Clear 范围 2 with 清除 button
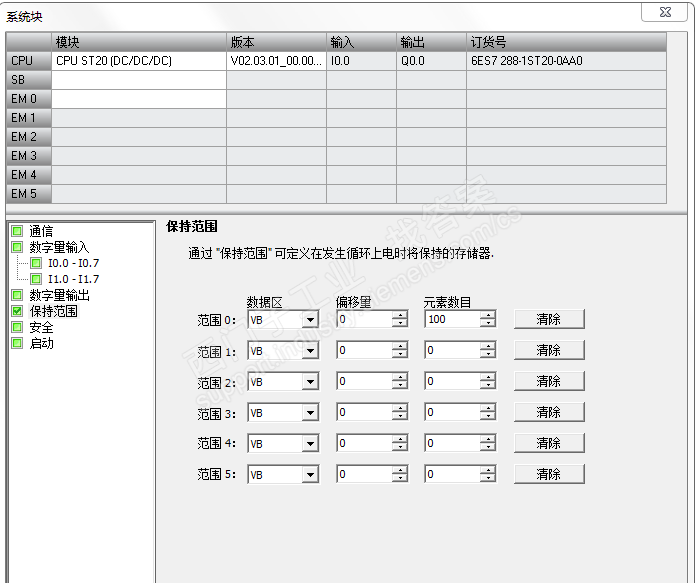 pos(549,381)
